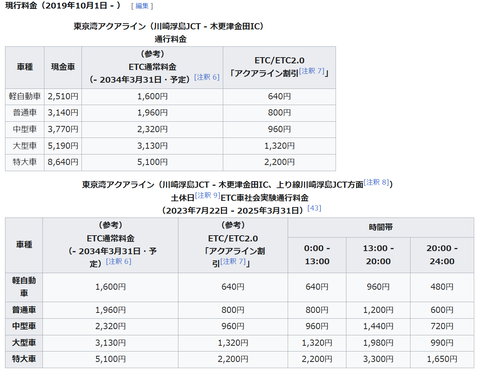This screenshot has height=372, width=480.
Task: Click the 3,770円 cash fare cell
Action: (63, 129)
